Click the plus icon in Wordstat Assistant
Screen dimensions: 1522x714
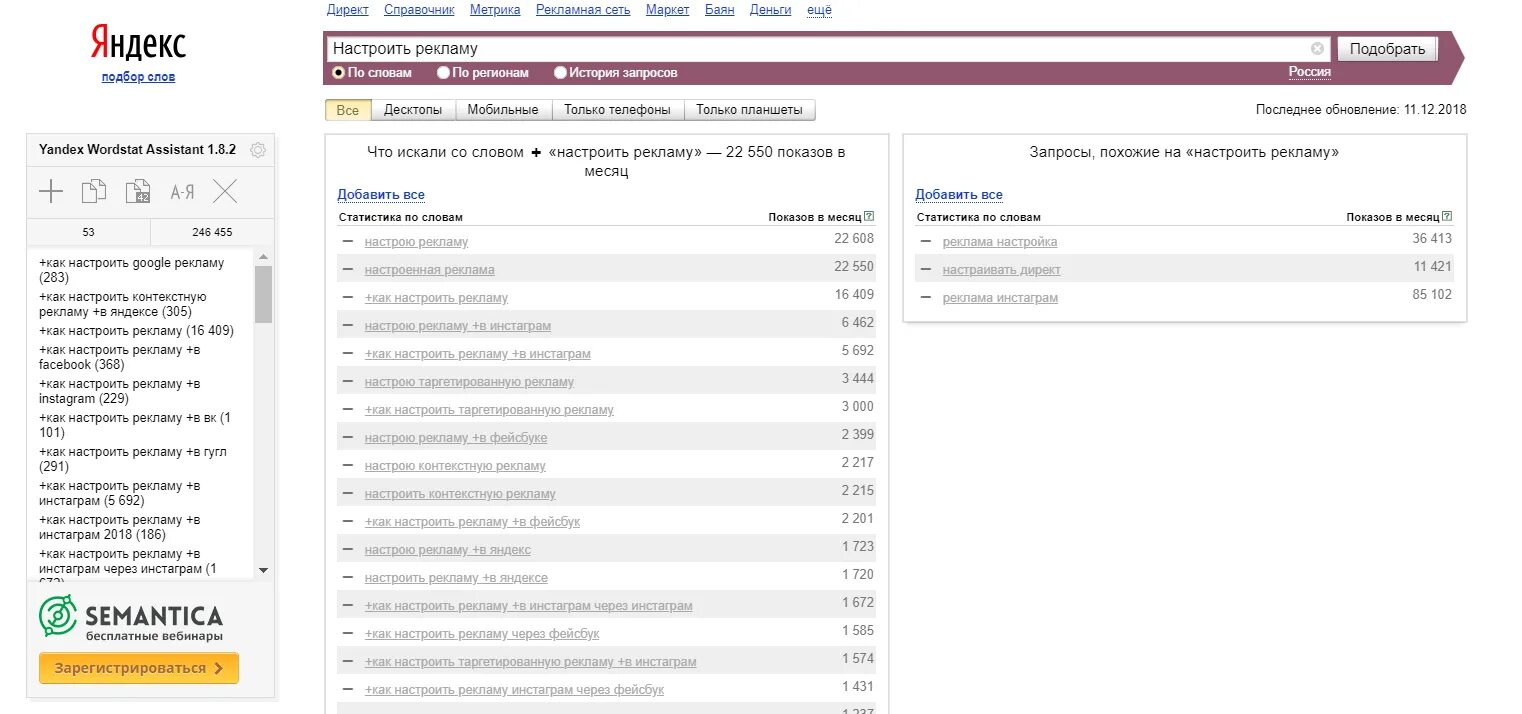(51, 192)
